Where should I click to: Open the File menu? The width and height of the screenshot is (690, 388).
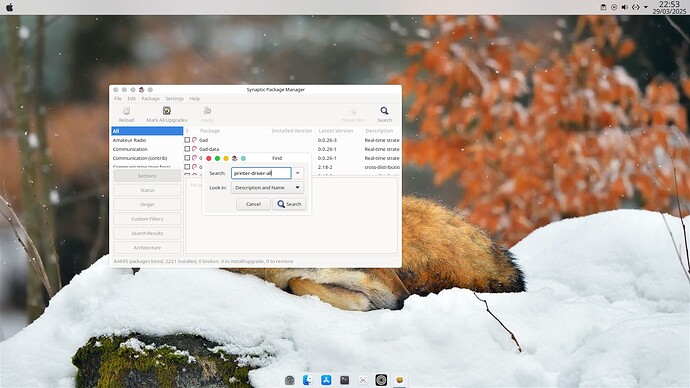(x=118, y=99)
